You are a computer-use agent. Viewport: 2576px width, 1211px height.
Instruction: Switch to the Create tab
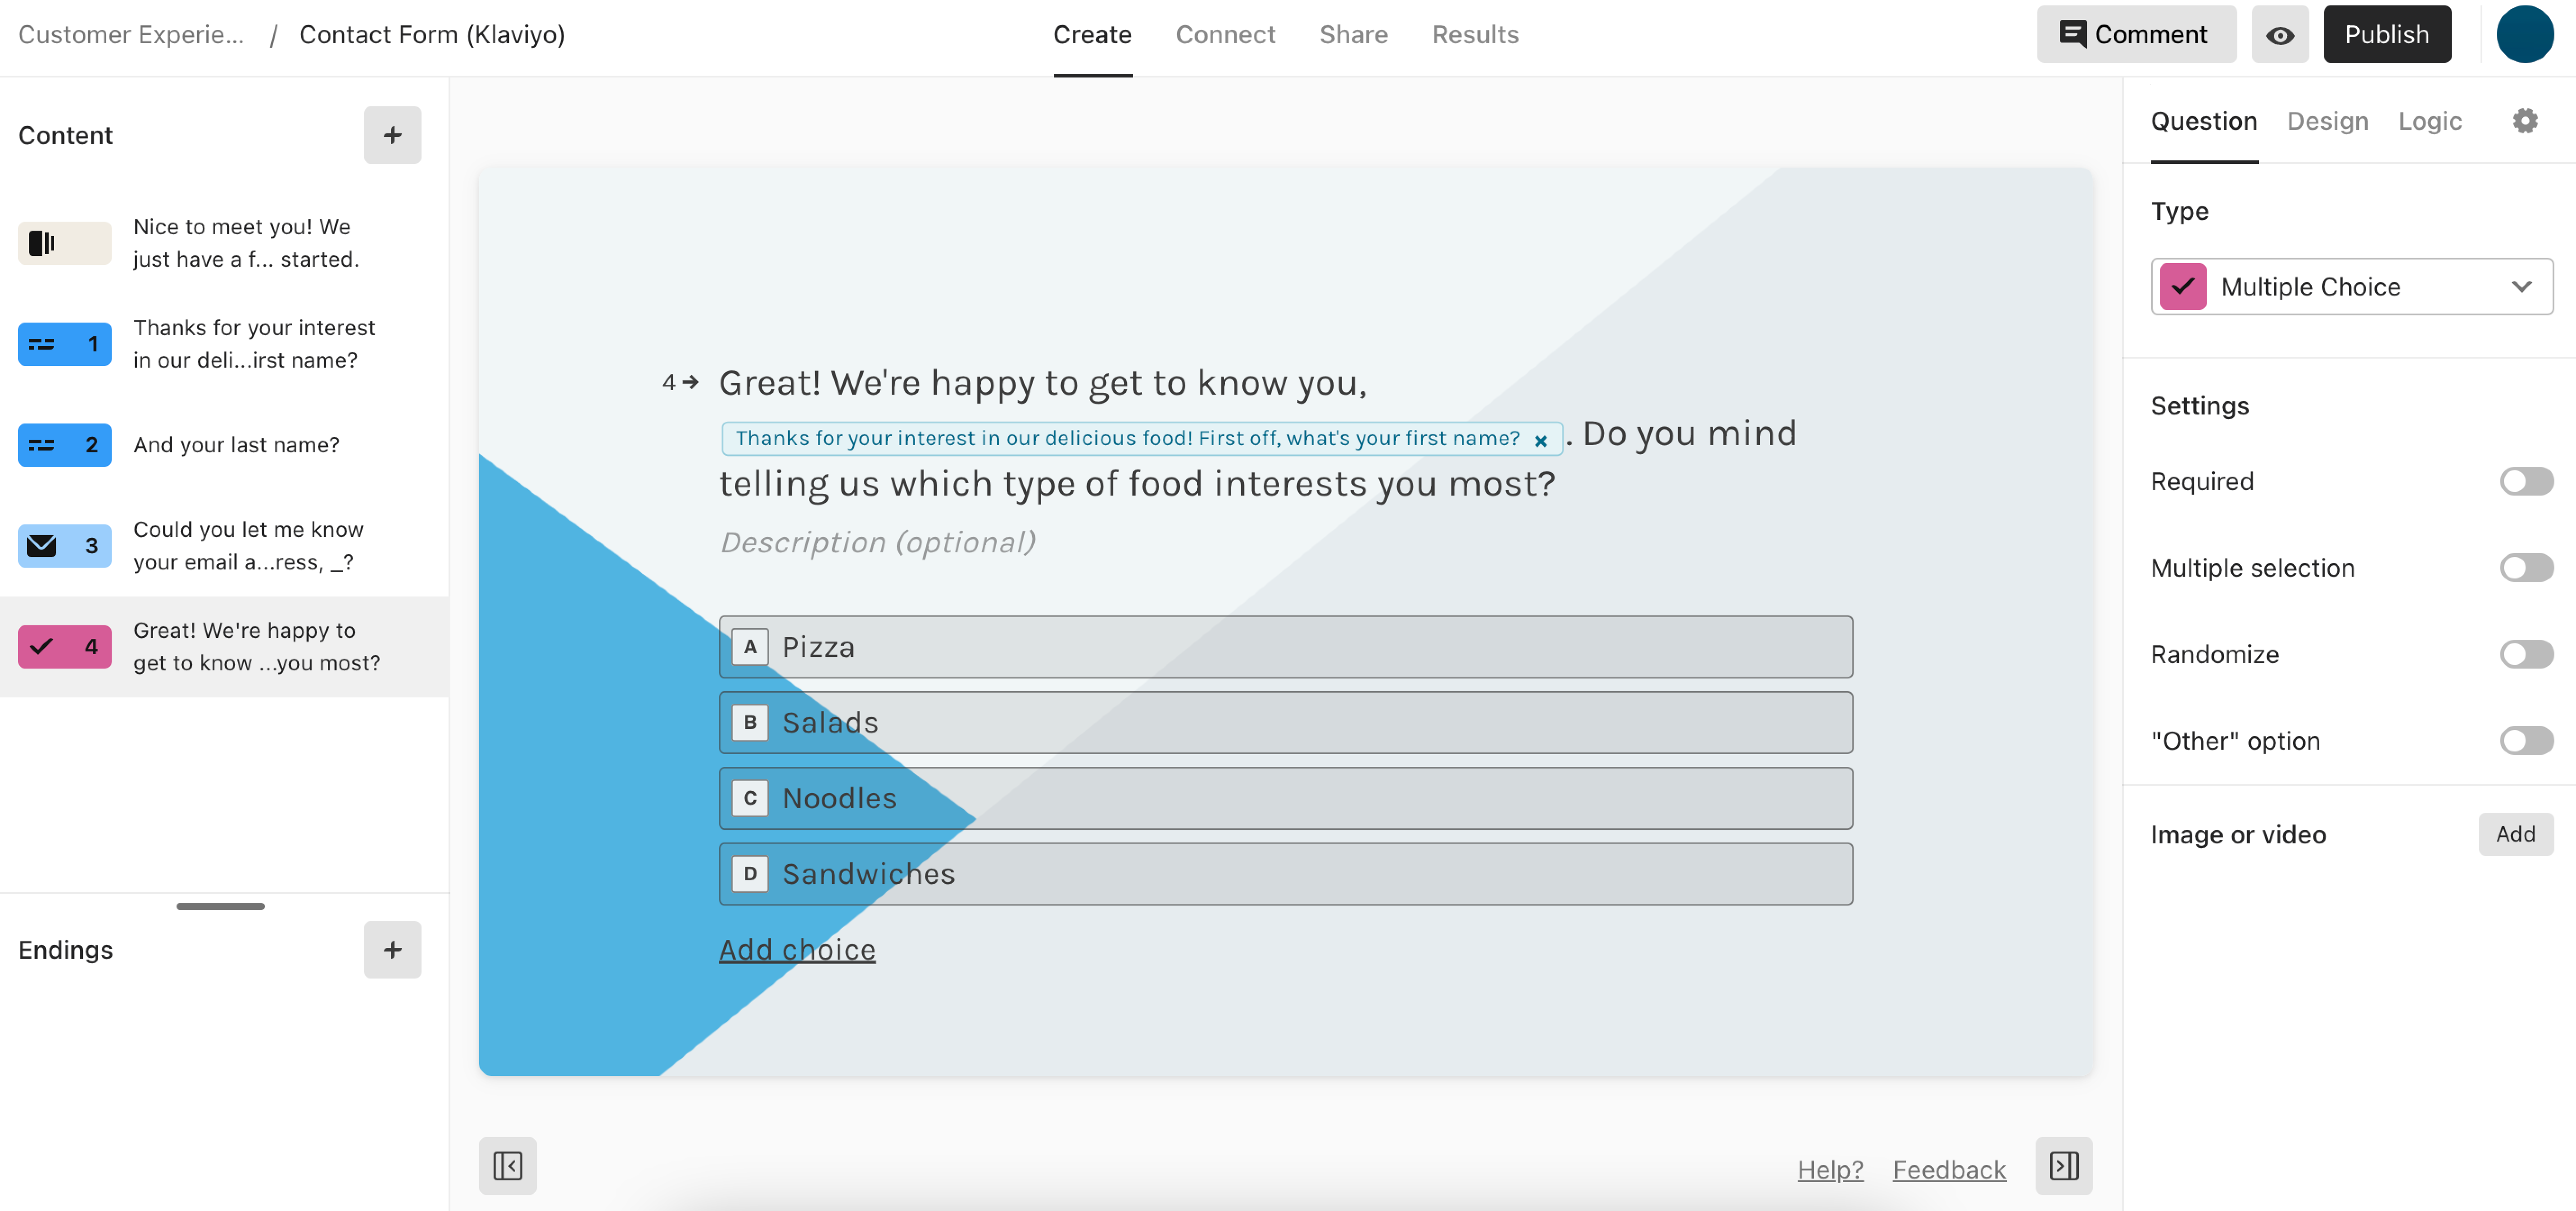(1092, 35)
